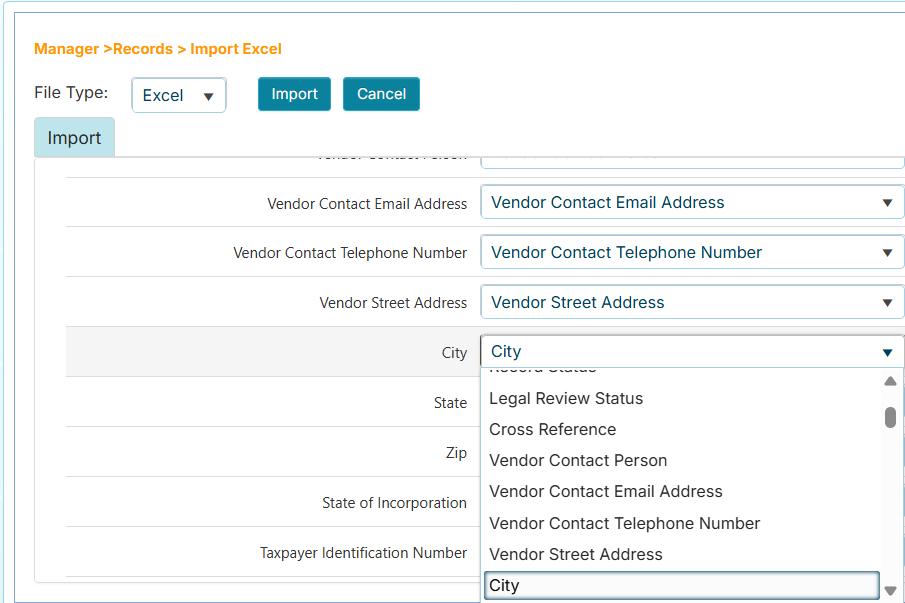Click the Manager breadcrumb link
905x603 pixels.
coord(66,49)
